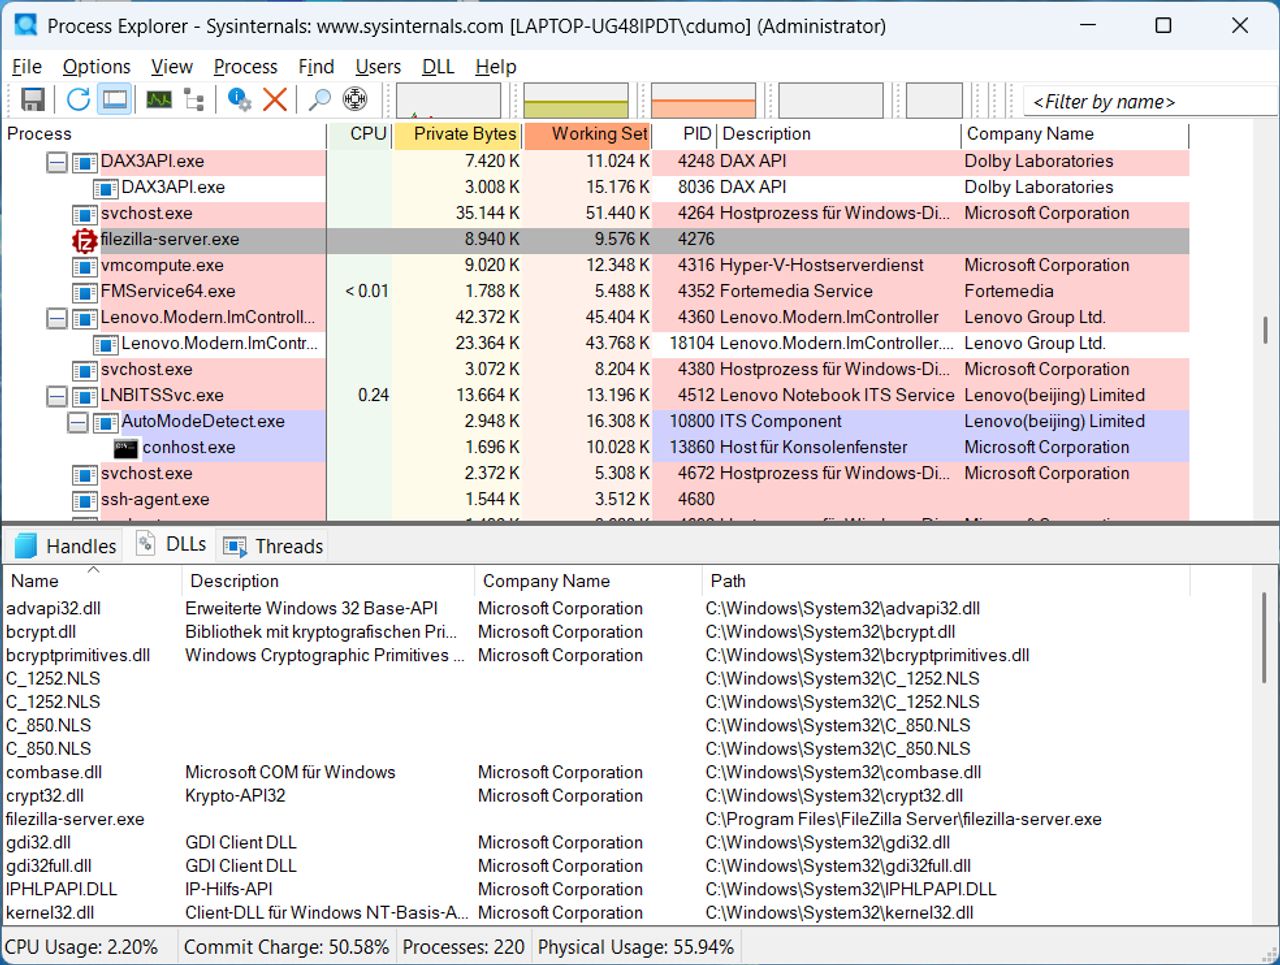Click the CPU usage history graph
This screenshot has height=965, width=1280.
pos(449,101)
